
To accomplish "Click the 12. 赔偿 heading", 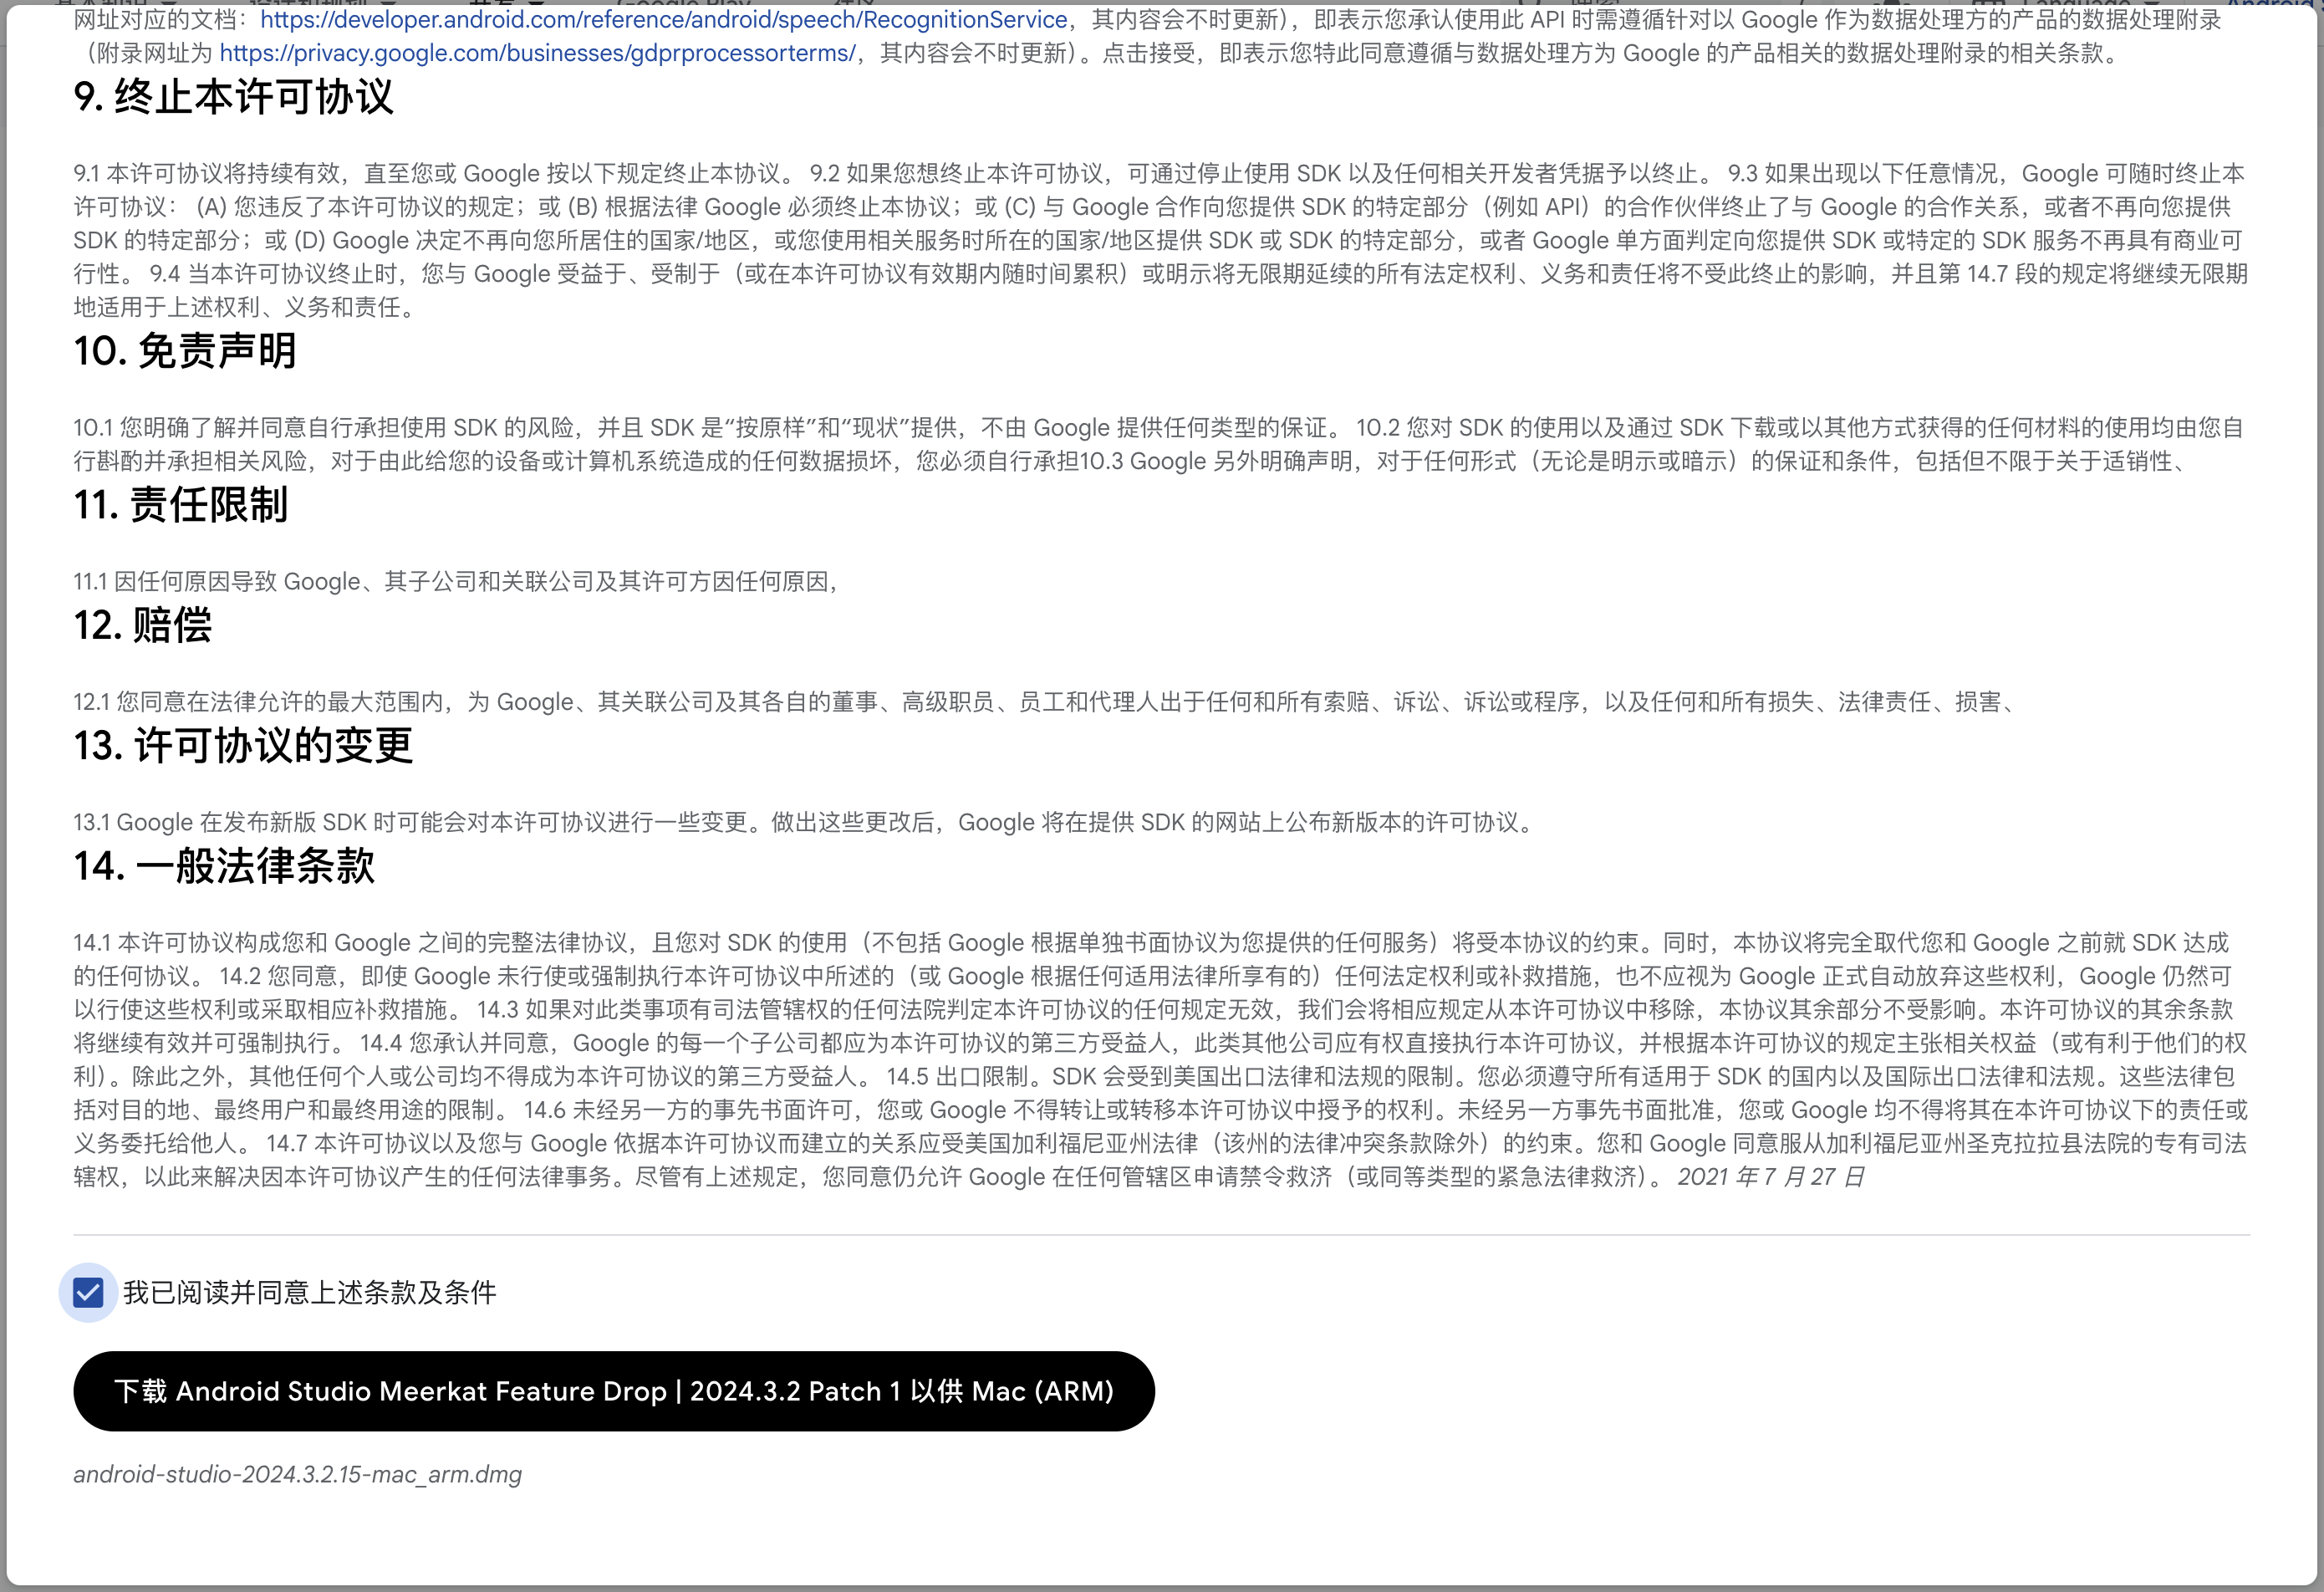I will click(x=143, y=625).
